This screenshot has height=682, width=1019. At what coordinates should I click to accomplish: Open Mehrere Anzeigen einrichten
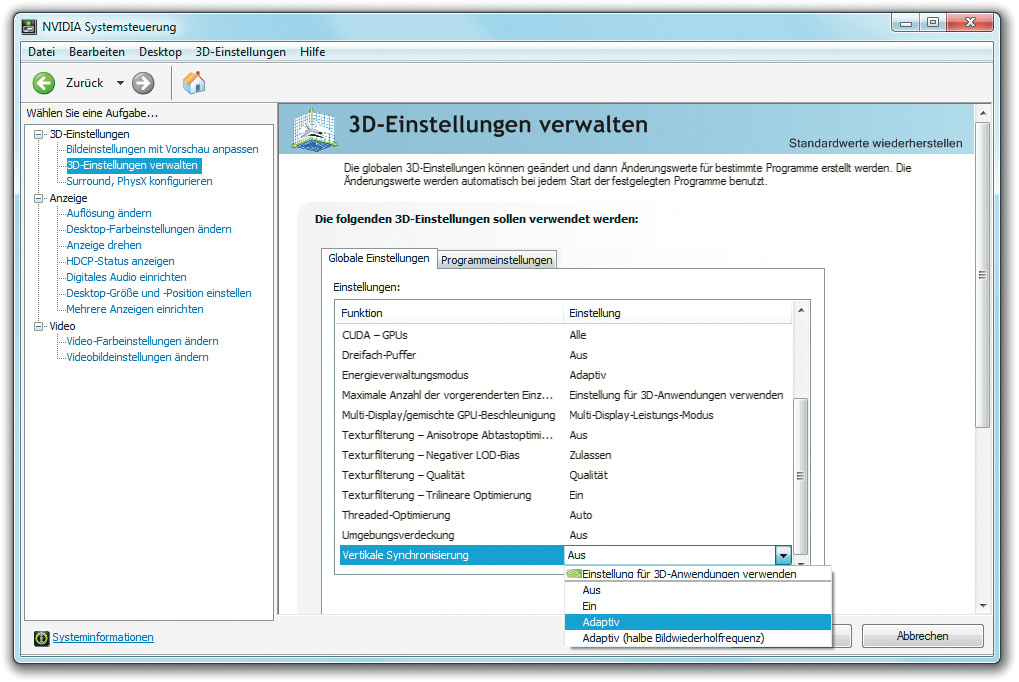pos(135,309)
